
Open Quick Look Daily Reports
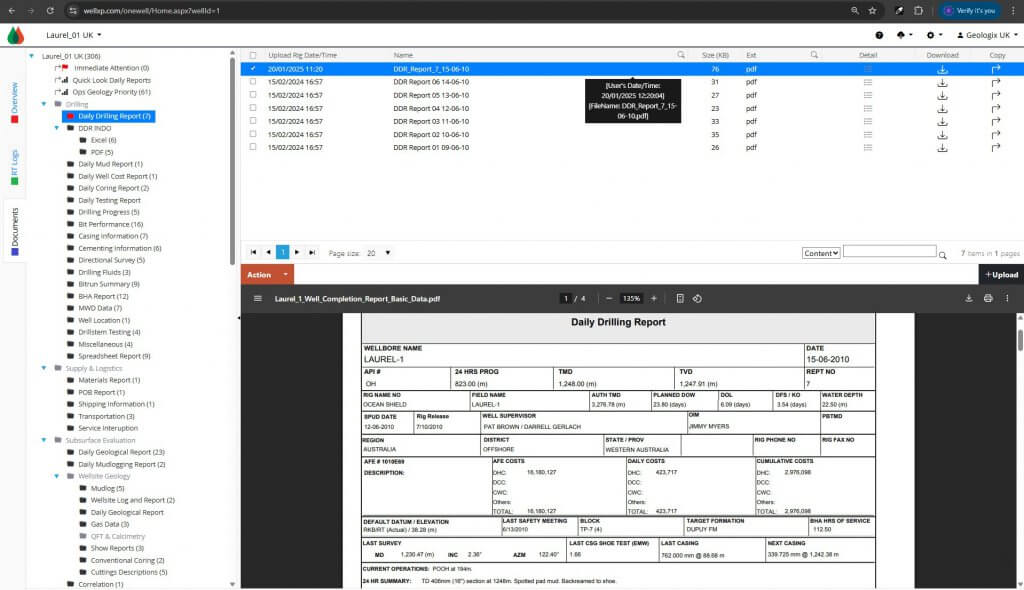(x=111, y=80)
